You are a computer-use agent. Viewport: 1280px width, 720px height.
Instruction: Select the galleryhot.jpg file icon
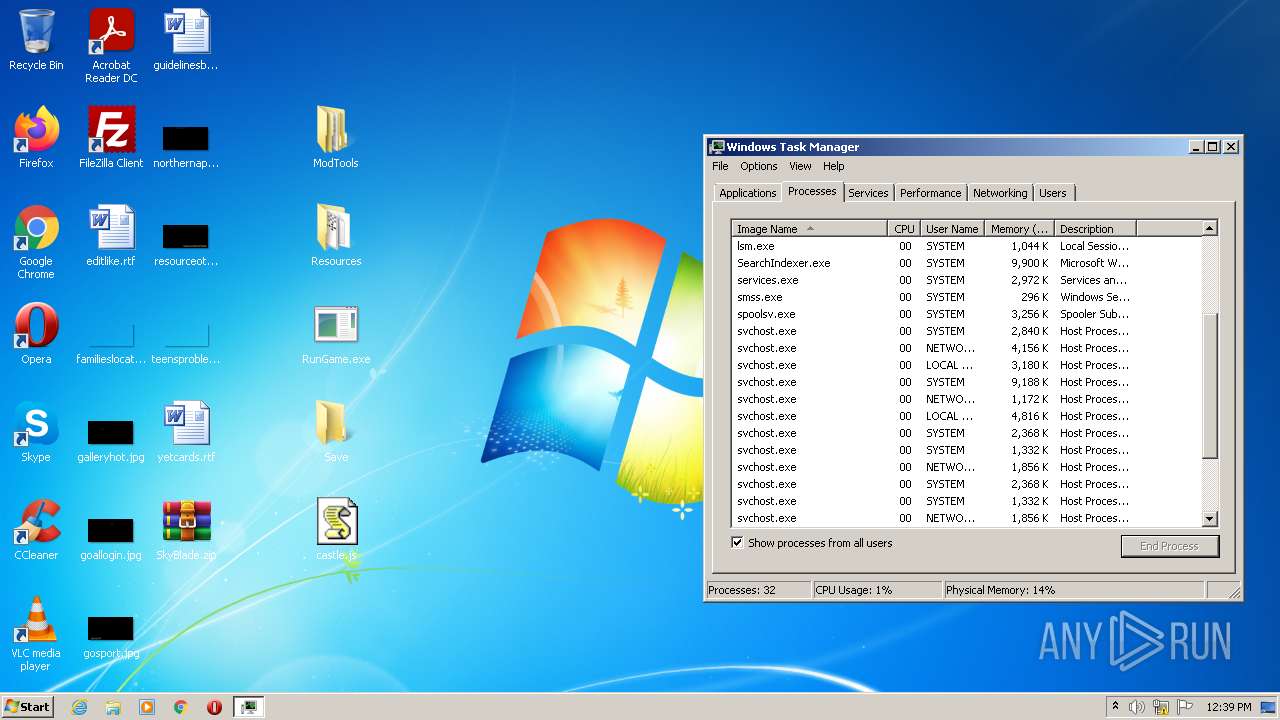coord(111,440)
